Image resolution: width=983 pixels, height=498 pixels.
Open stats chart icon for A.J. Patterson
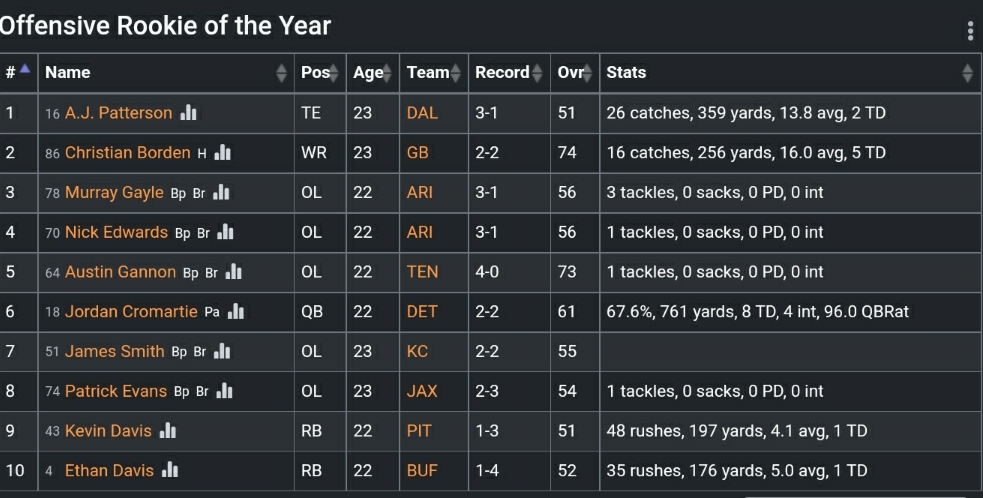click(x=188, y=113)
